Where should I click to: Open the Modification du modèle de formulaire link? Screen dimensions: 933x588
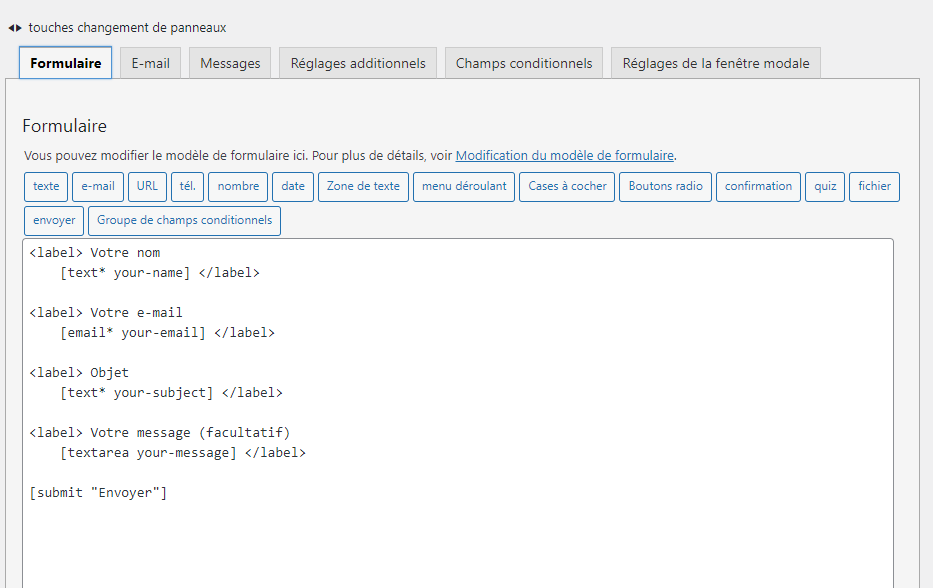point(565,155)
